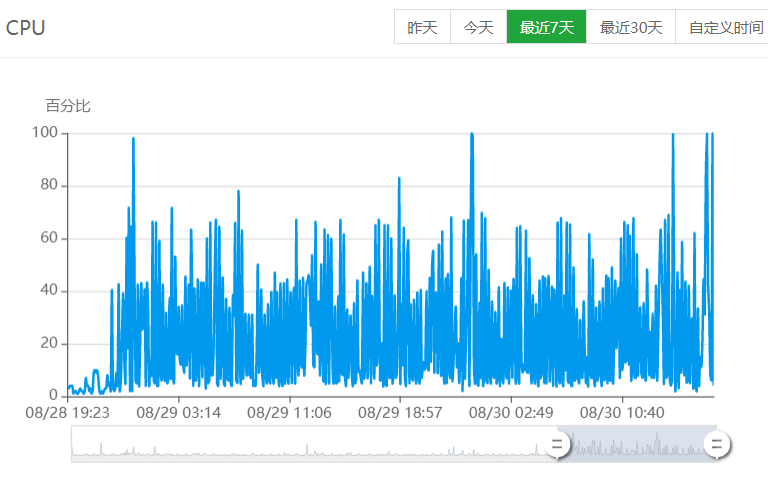Click the 20 y-axis value
Image resolution: width=768 pixels, height=481 pixels.
(49, 343)
